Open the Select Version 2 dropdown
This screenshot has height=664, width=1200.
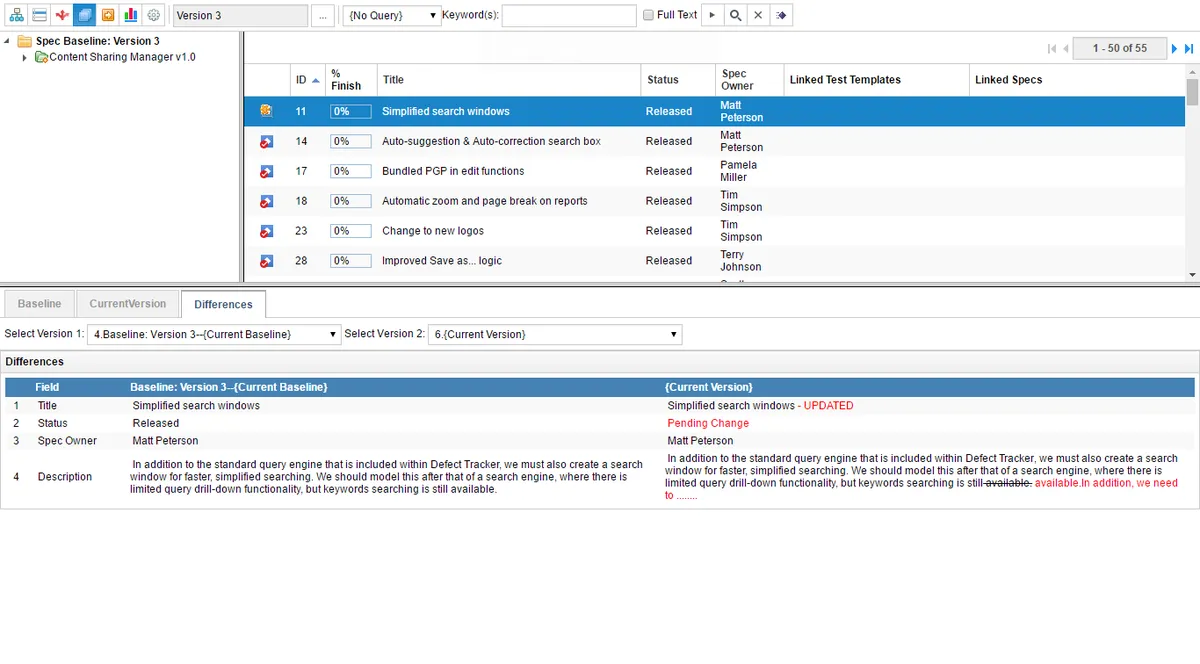pyautogui.click(x=554, y=334)
